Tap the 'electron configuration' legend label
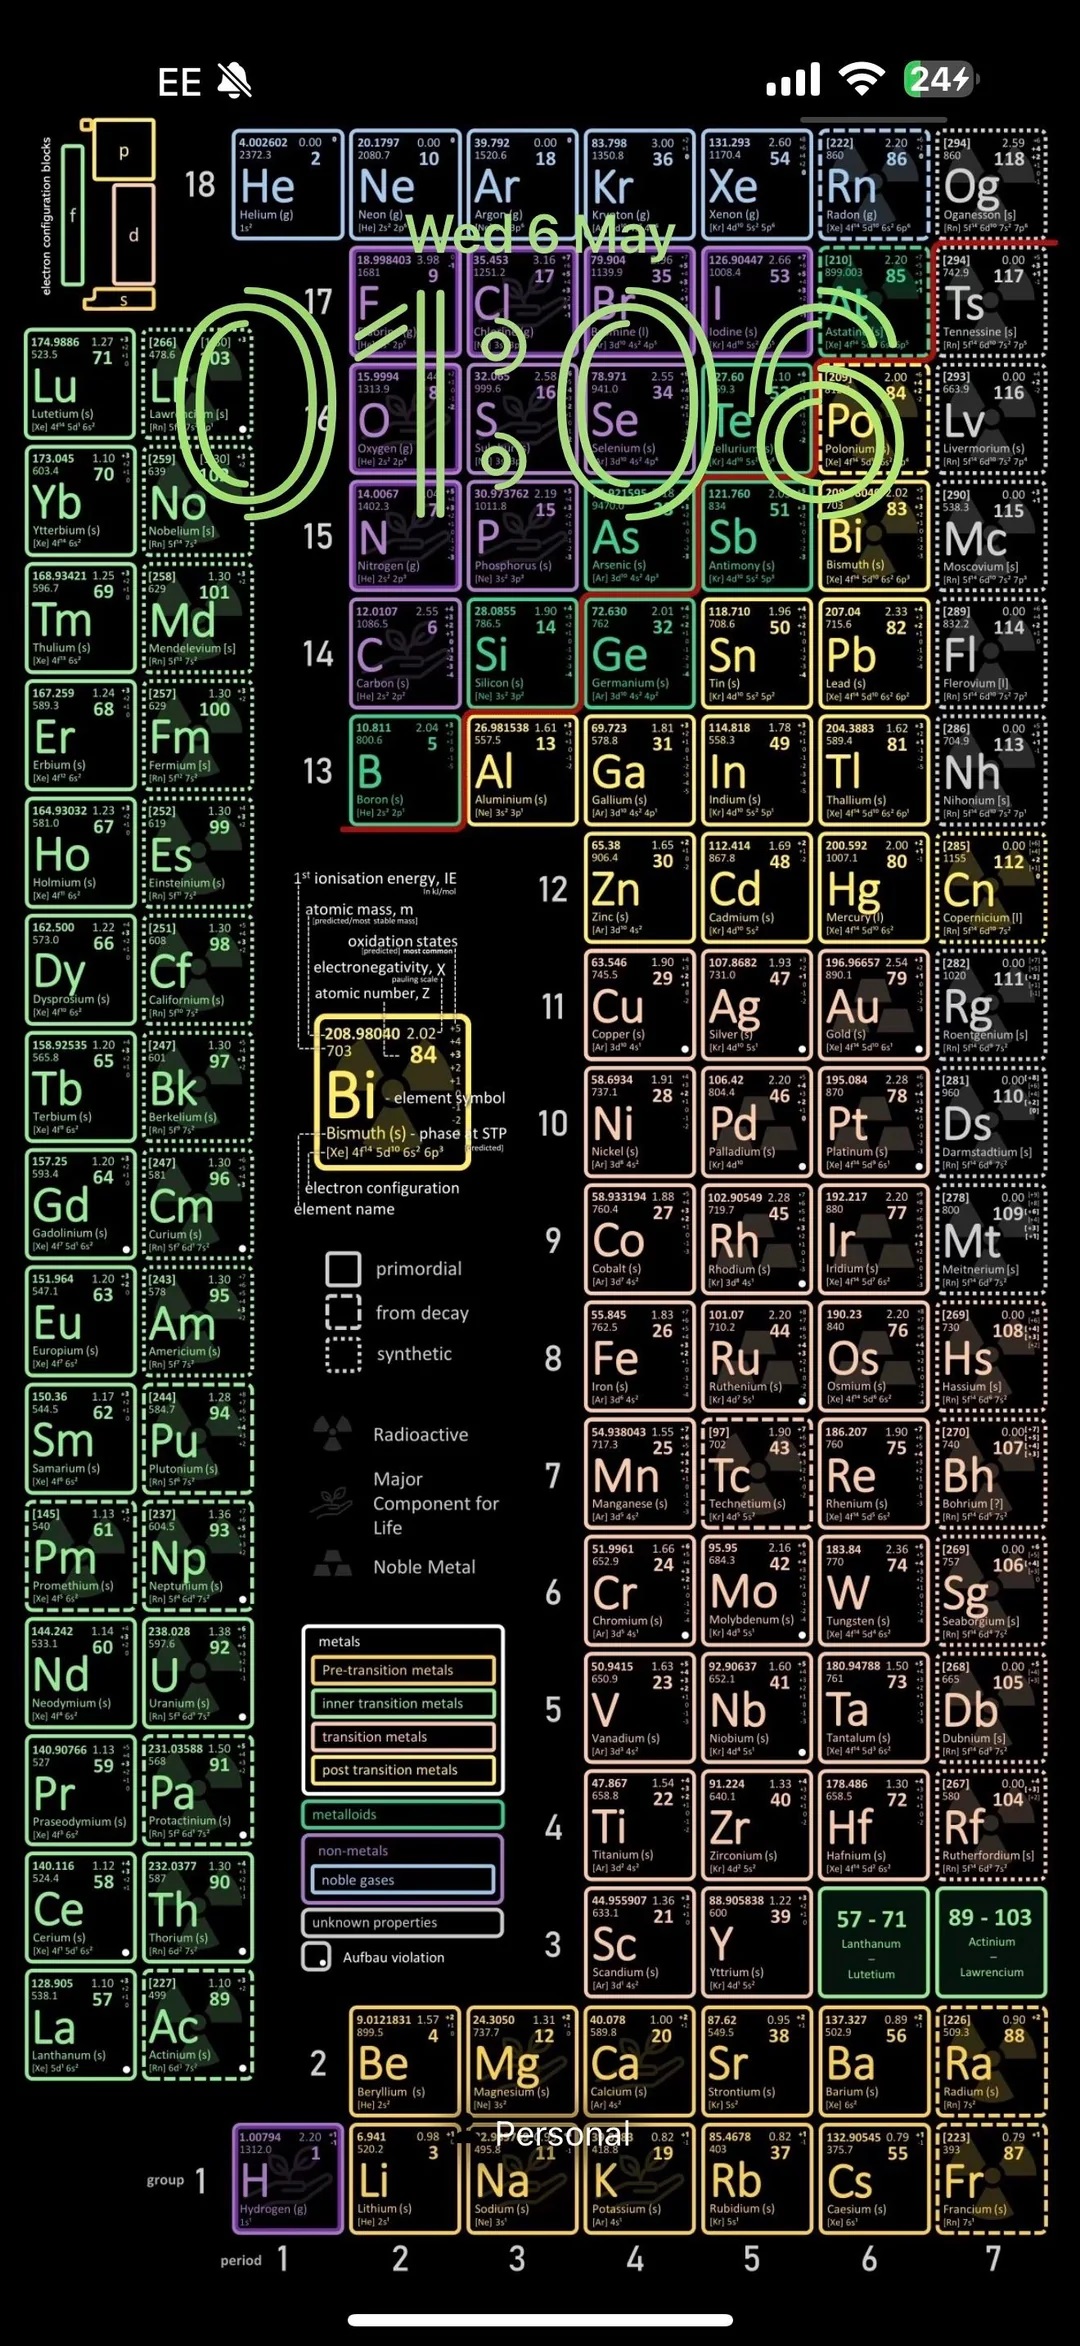This screenshot has height=2346, width=1080. tap(382, 1188)
